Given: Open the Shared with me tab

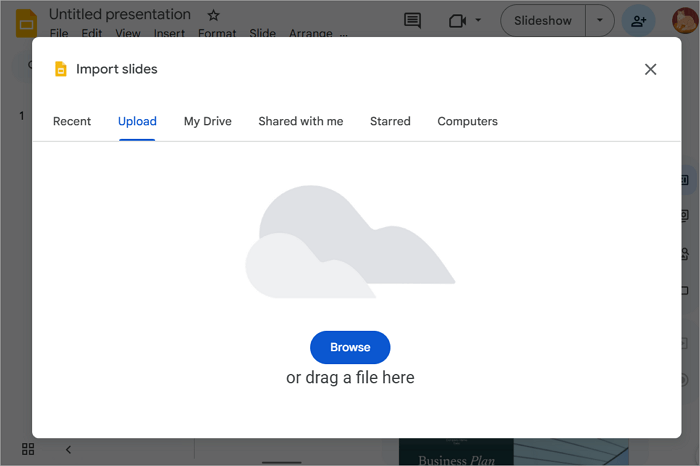Looking at the screenshot, I should [x=300, y=121].
